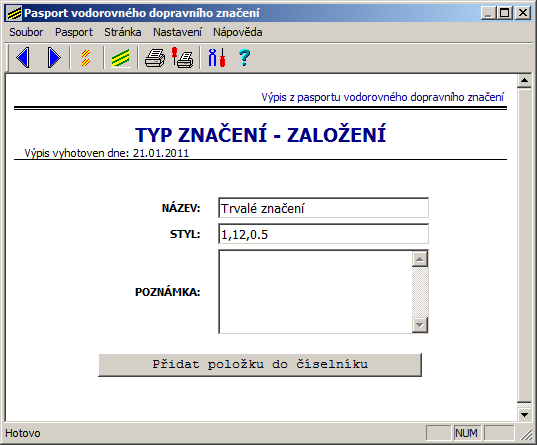This screenshot has height=445, width=537.
Task: Click inside the POZNÁMKA text area
Action: (315, 292)
